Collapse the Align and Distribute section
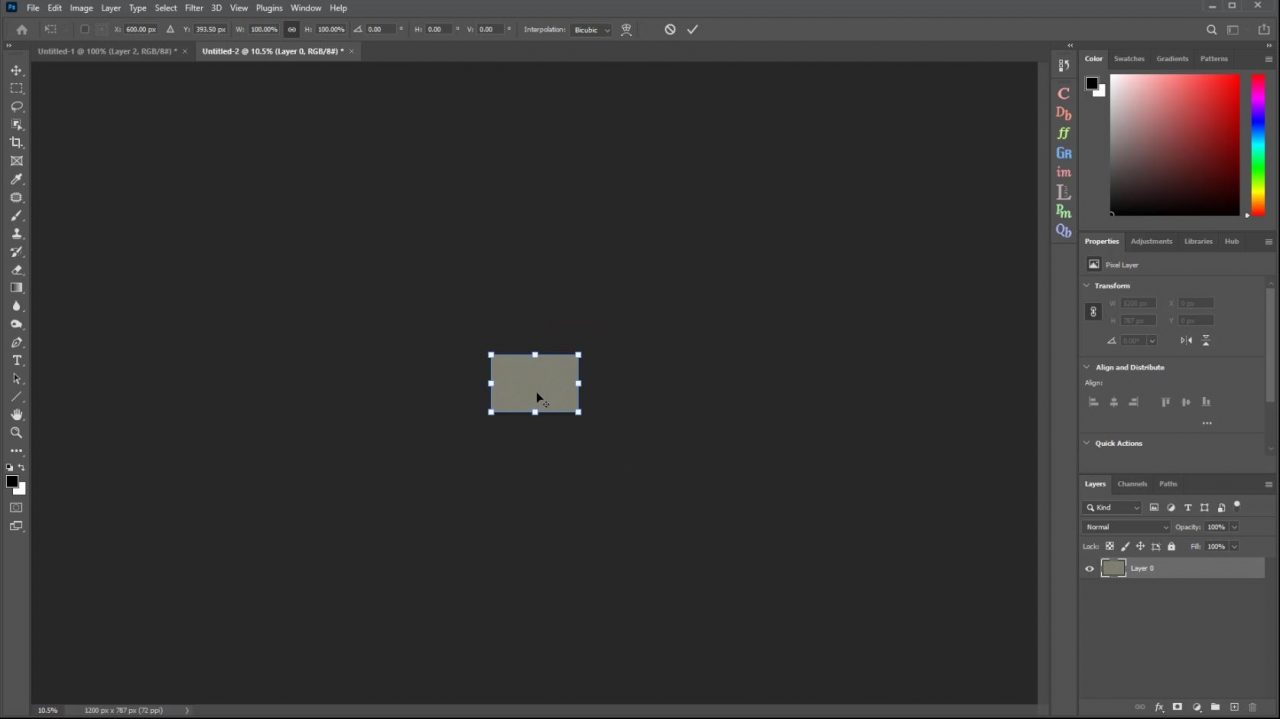1280x719 pixels. [x=1087, y=367]
